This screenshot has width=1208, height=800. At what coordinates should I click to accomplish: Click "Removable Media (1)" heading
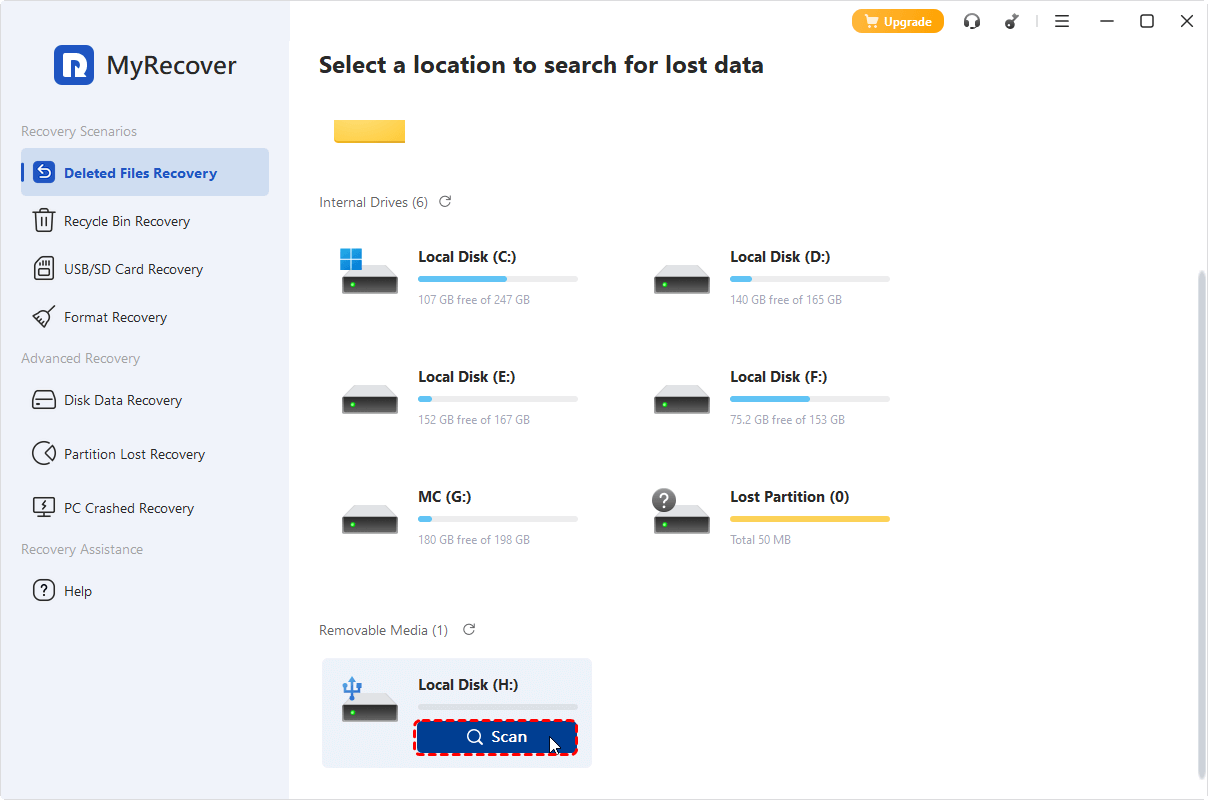384,630
